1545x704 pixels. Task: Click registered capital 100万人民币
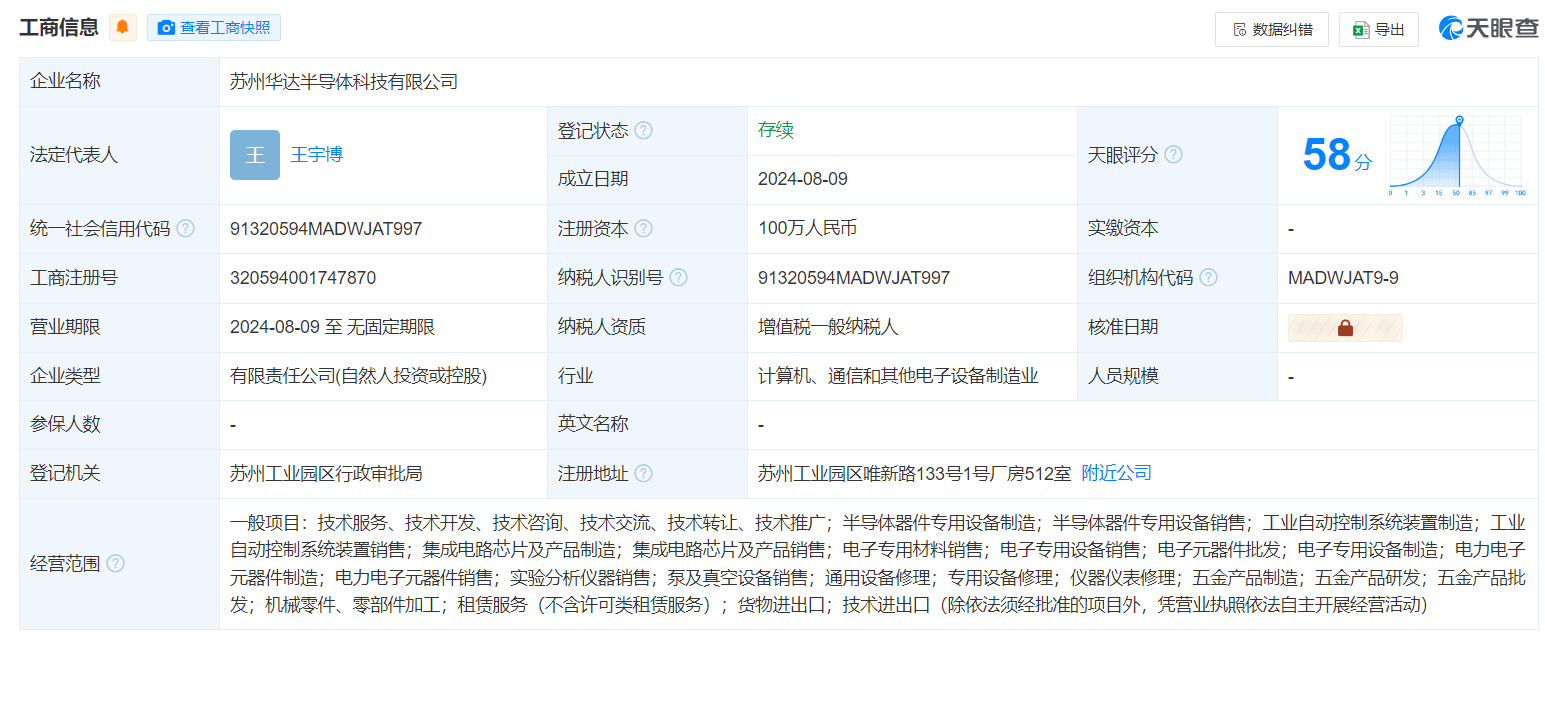click(x=808, y=229)
